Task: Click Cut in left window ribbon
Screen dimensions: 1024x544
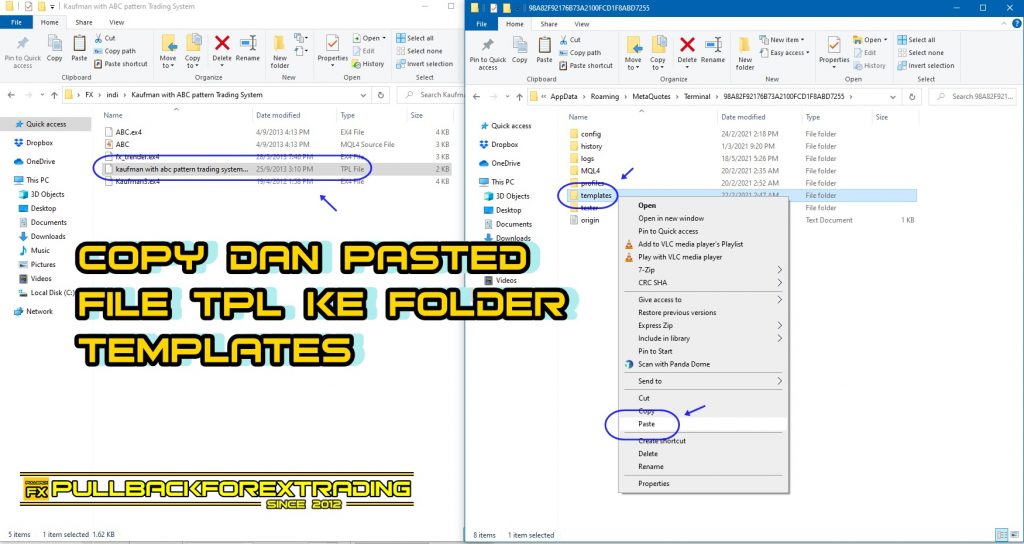Action: [x=104, y=39]
